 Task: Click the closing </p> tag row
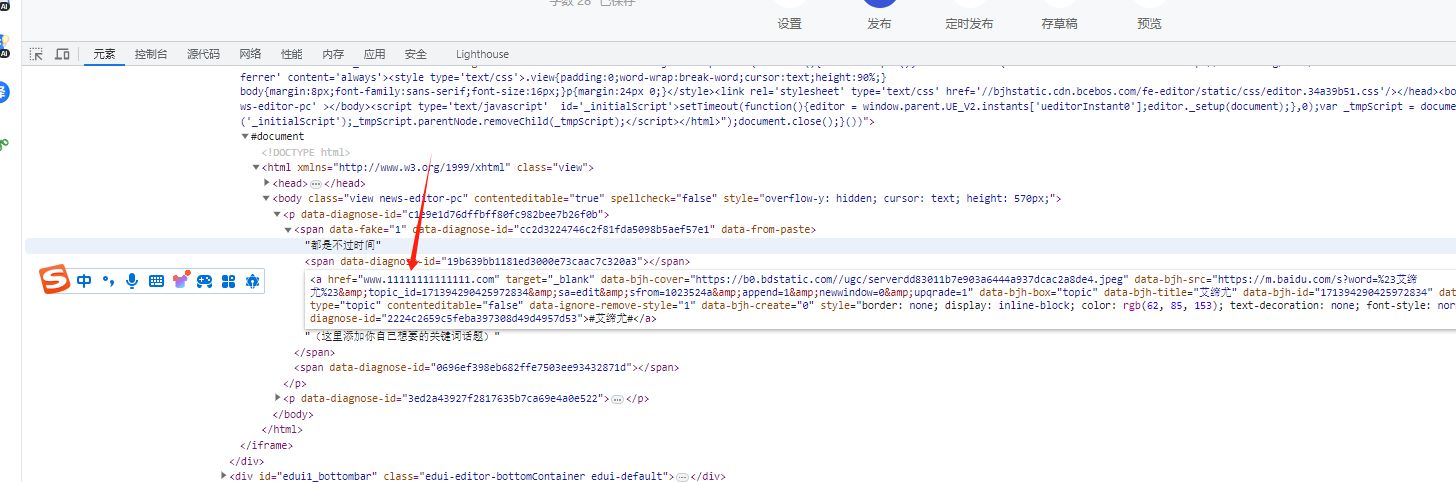[x=294, y=383]
